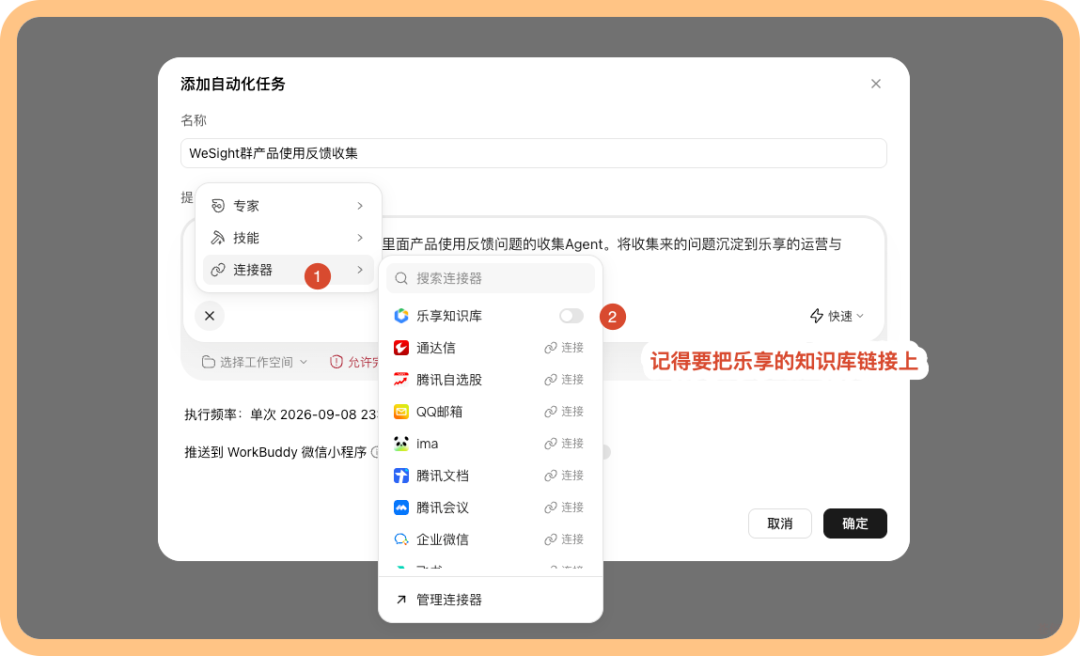Select the 专家 menu entry
Screen dimensions: 1080x656
[x=288, y=205]
